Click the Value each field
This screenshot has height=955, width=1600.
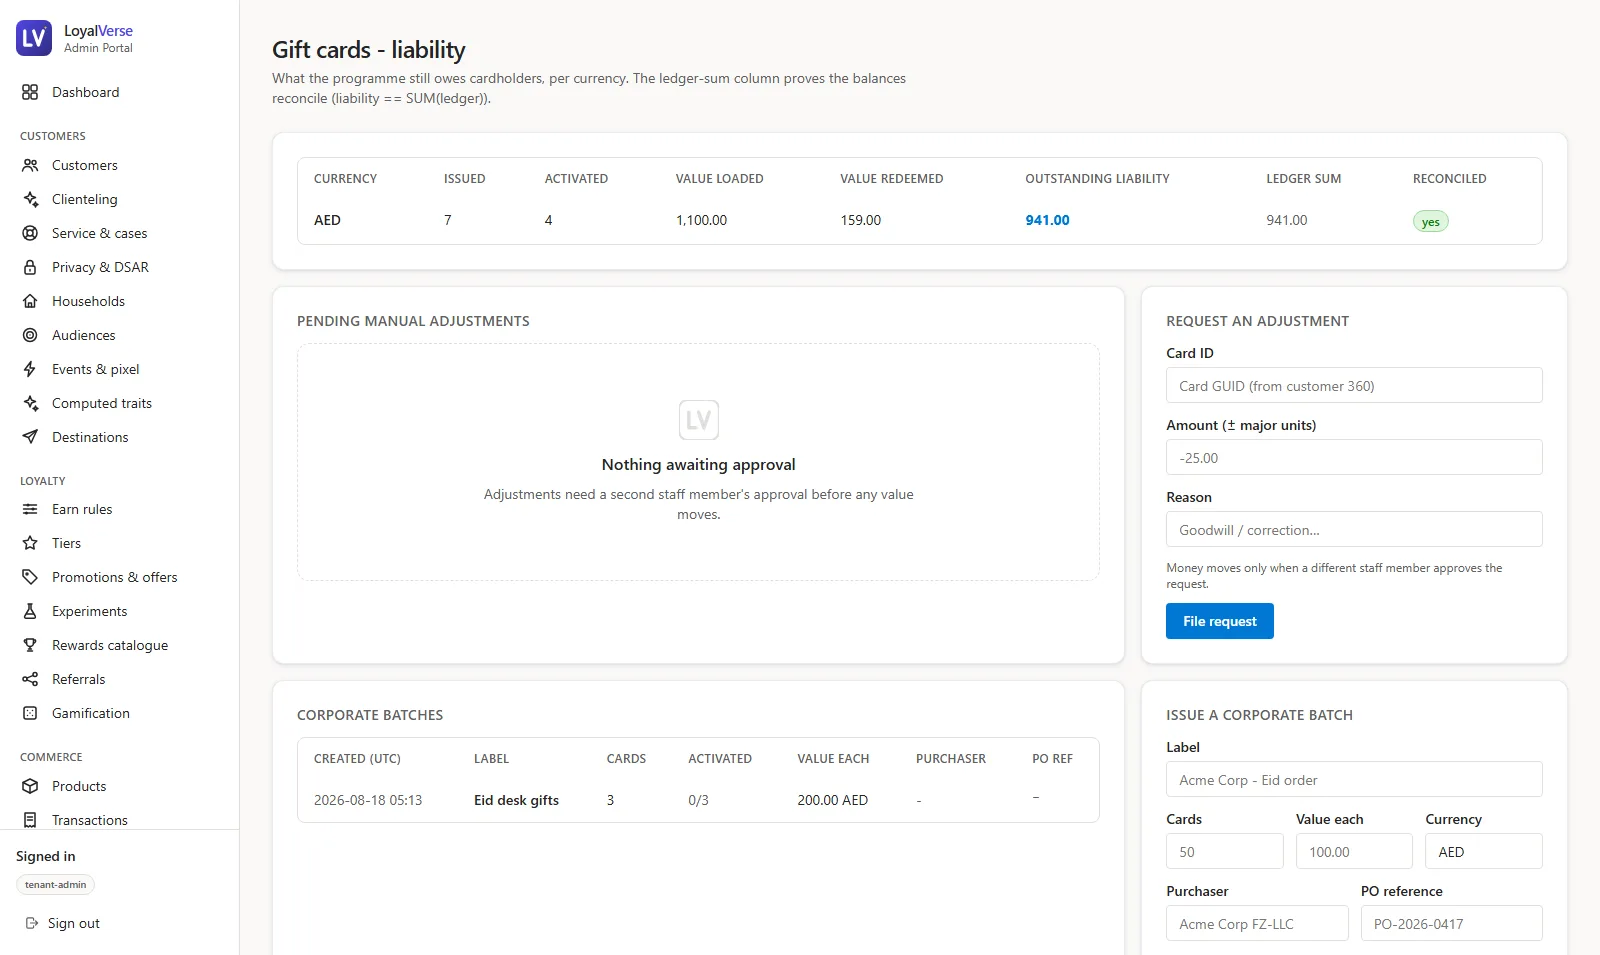1354,851
